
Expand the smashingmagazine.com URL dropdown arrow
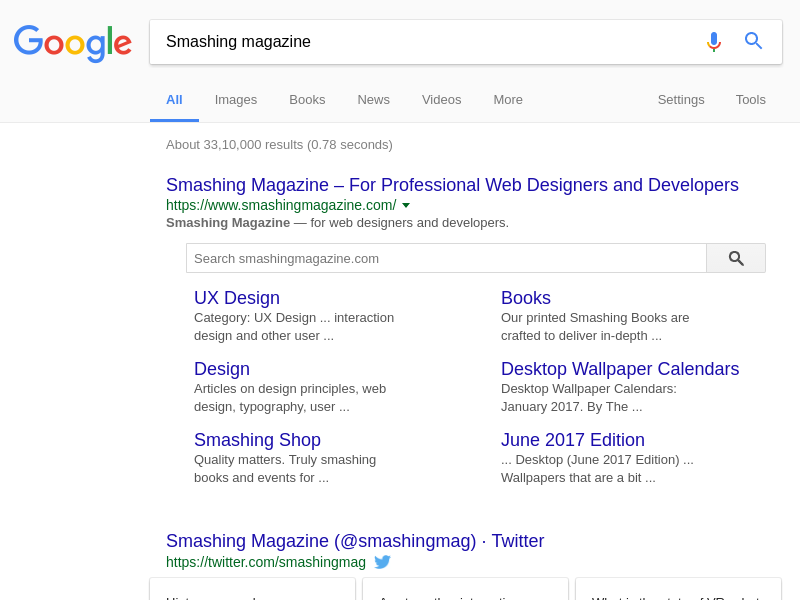[x=406, y=205]
